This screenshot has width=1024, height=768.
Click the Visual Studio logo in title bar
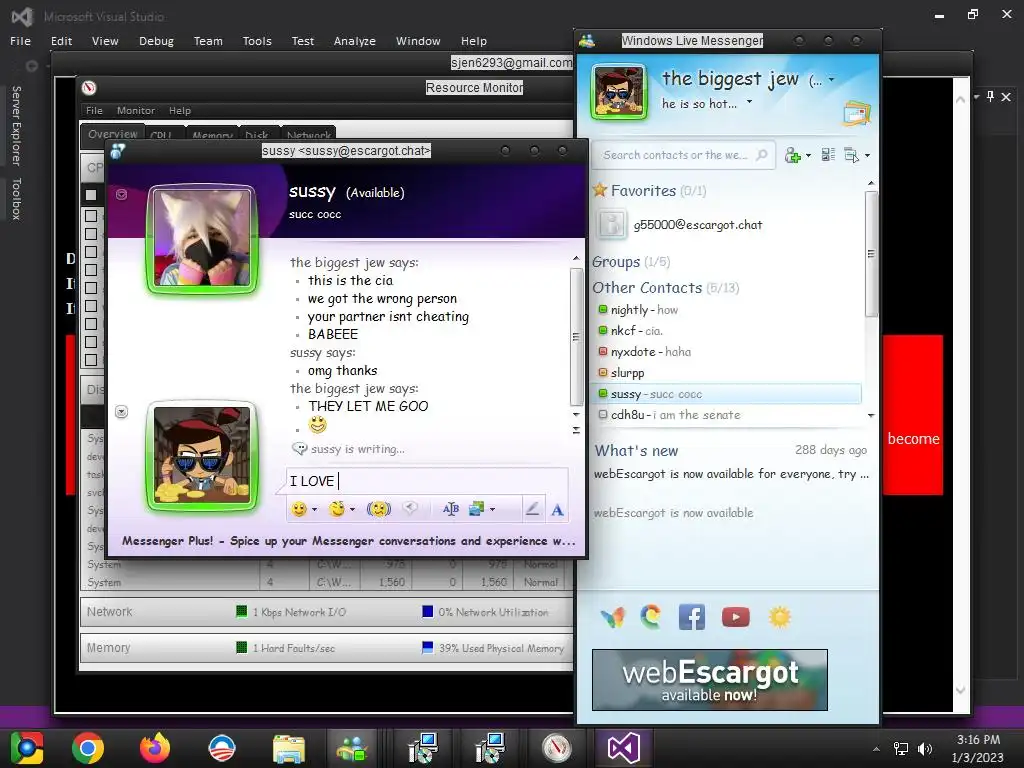click(22, 16)
